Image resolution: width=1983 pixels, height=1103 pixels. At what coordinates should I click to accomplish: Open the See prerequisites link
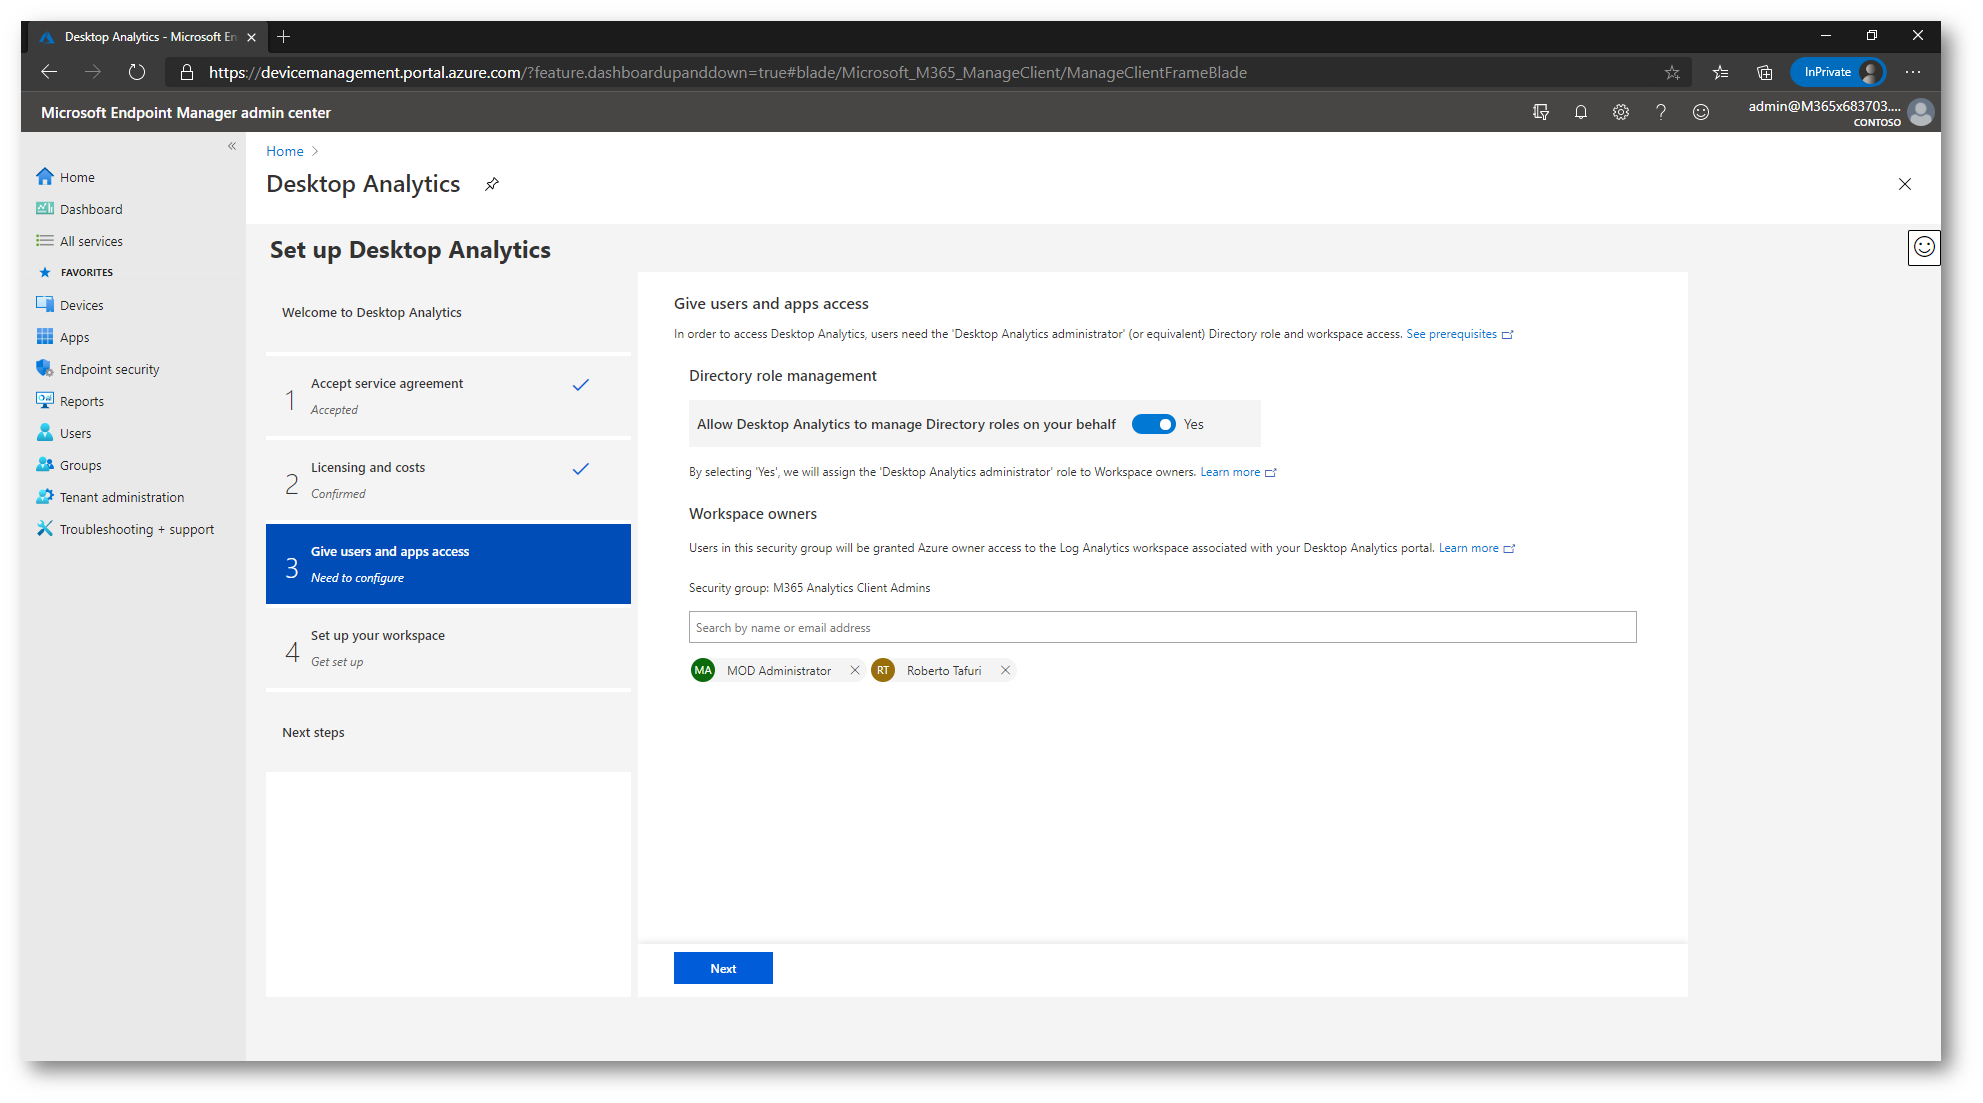point(1459,334)
